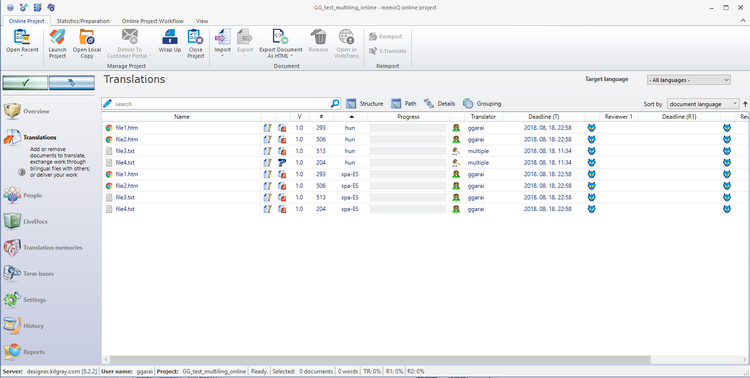Click the sort direction arrow
This screenshot has height=378, width=750.
pos(745,104)
